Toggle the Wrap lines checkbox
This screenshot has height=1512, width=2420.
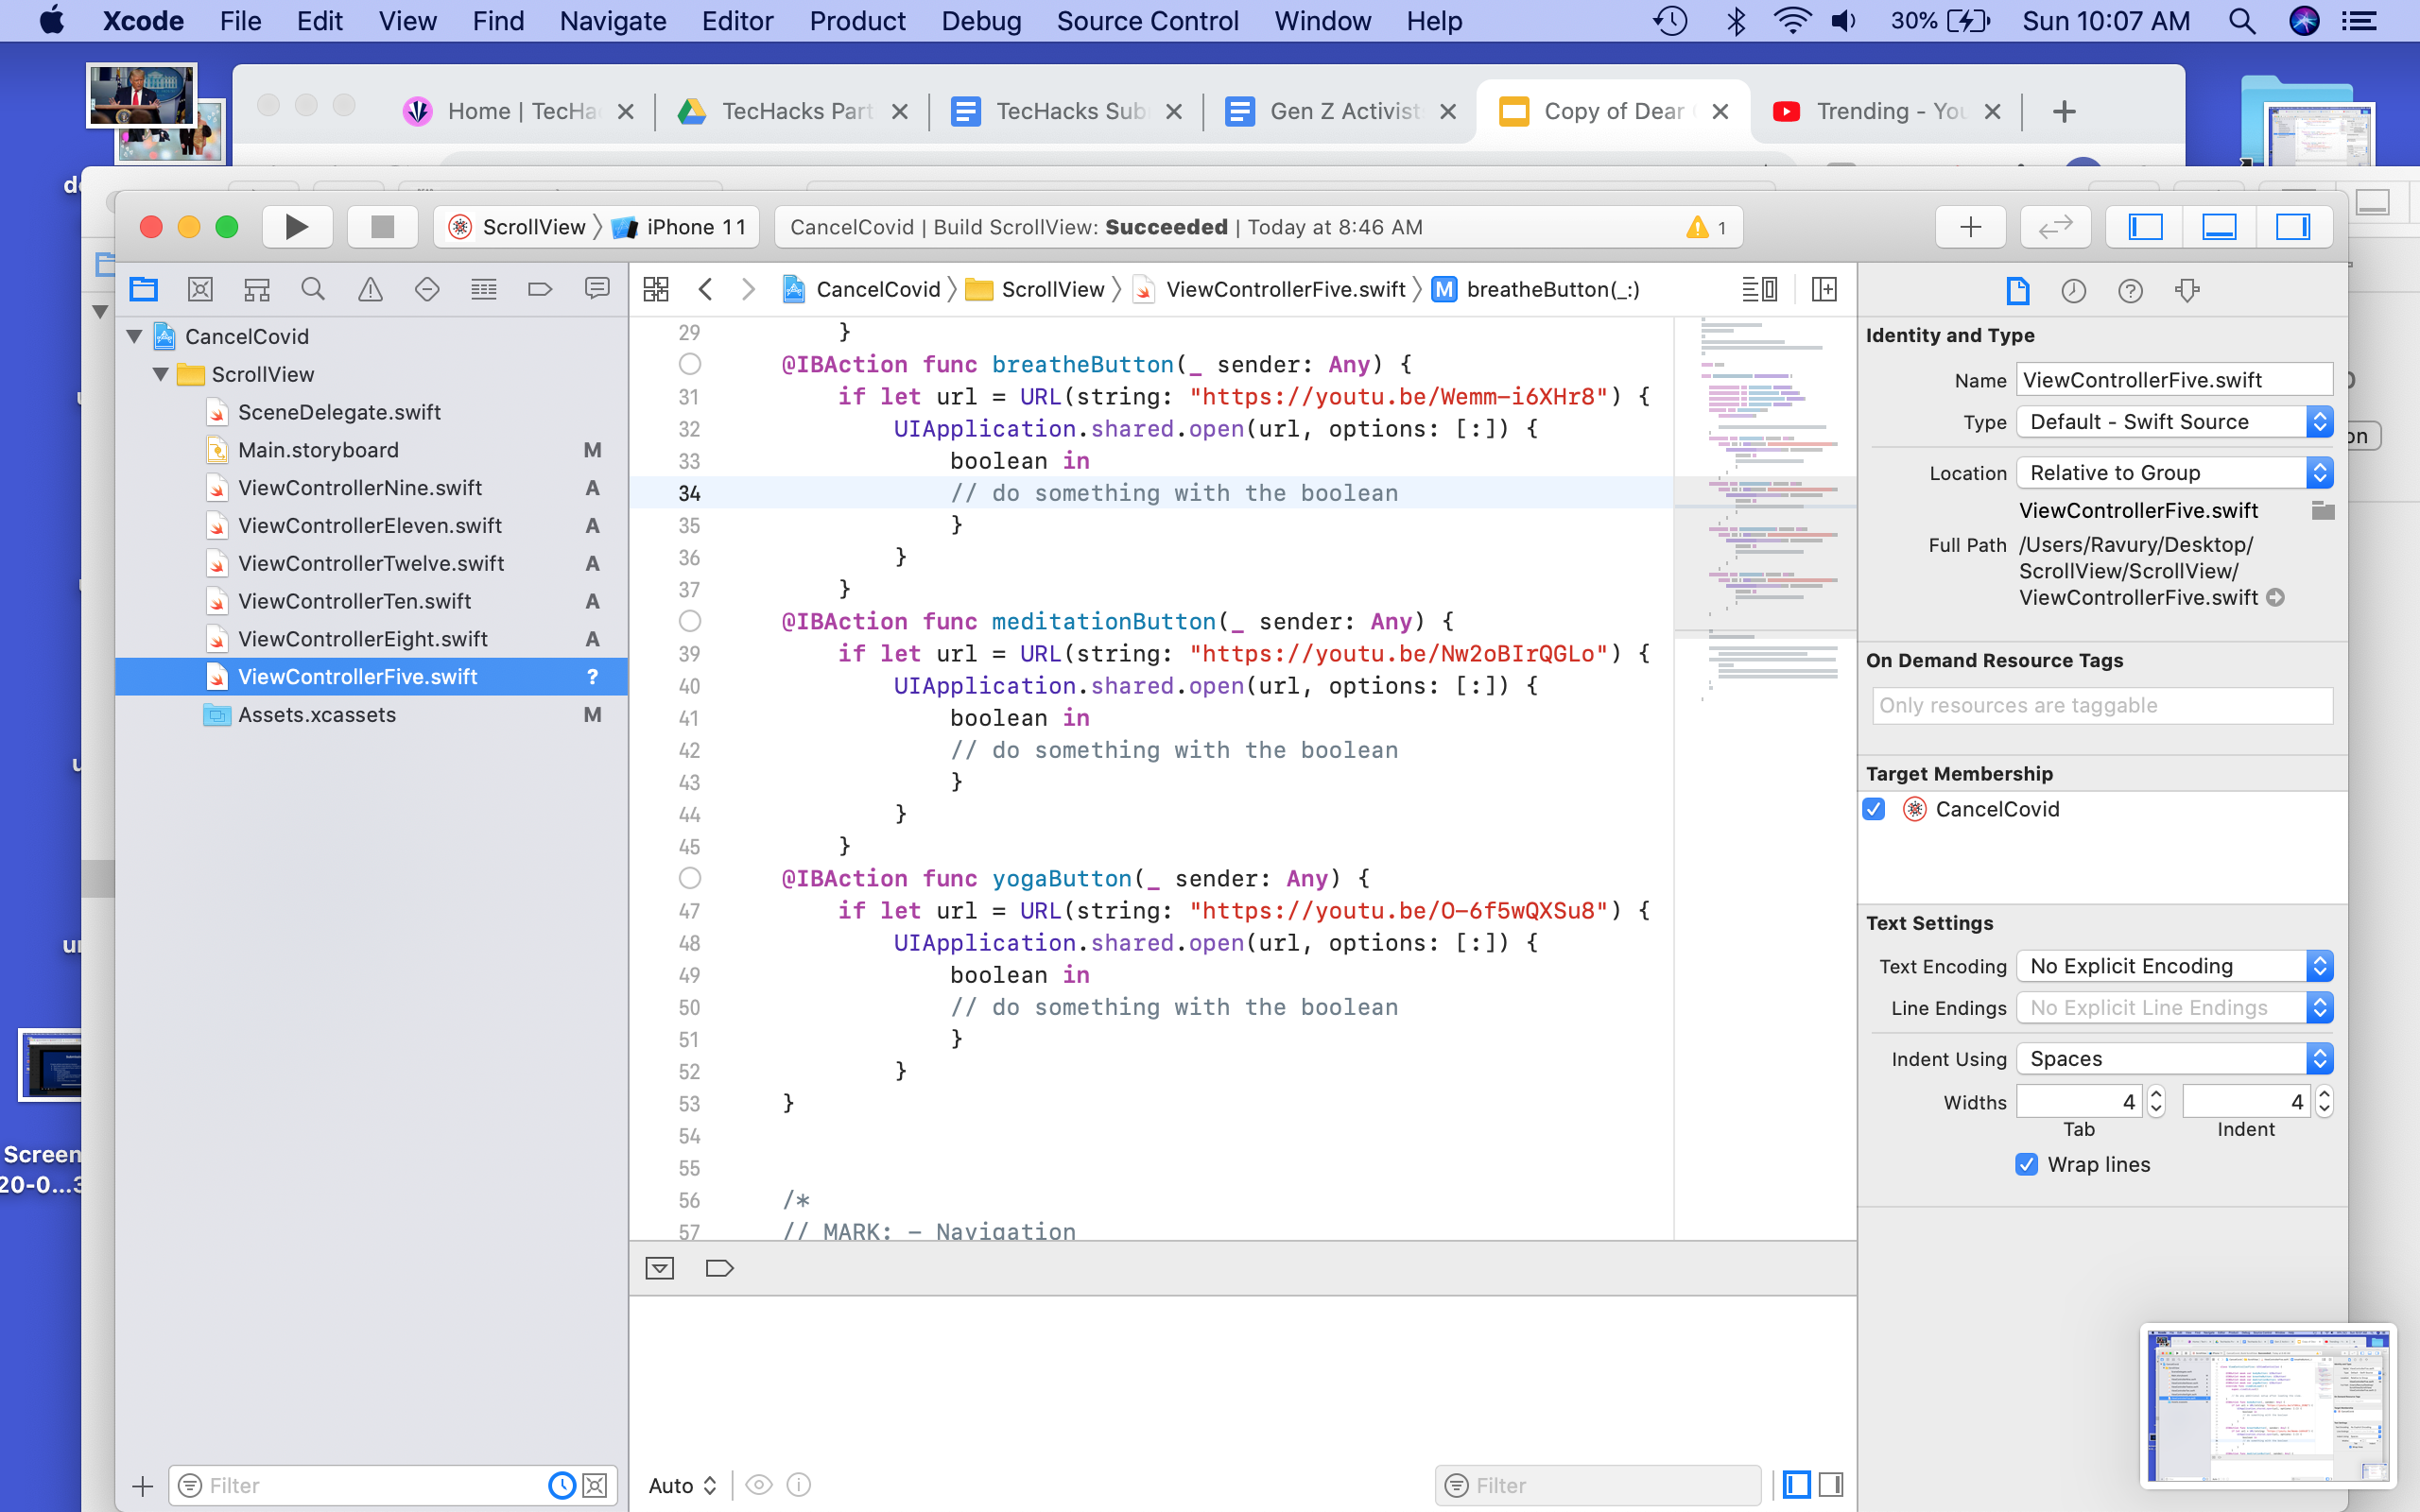coord(2026,1164)
